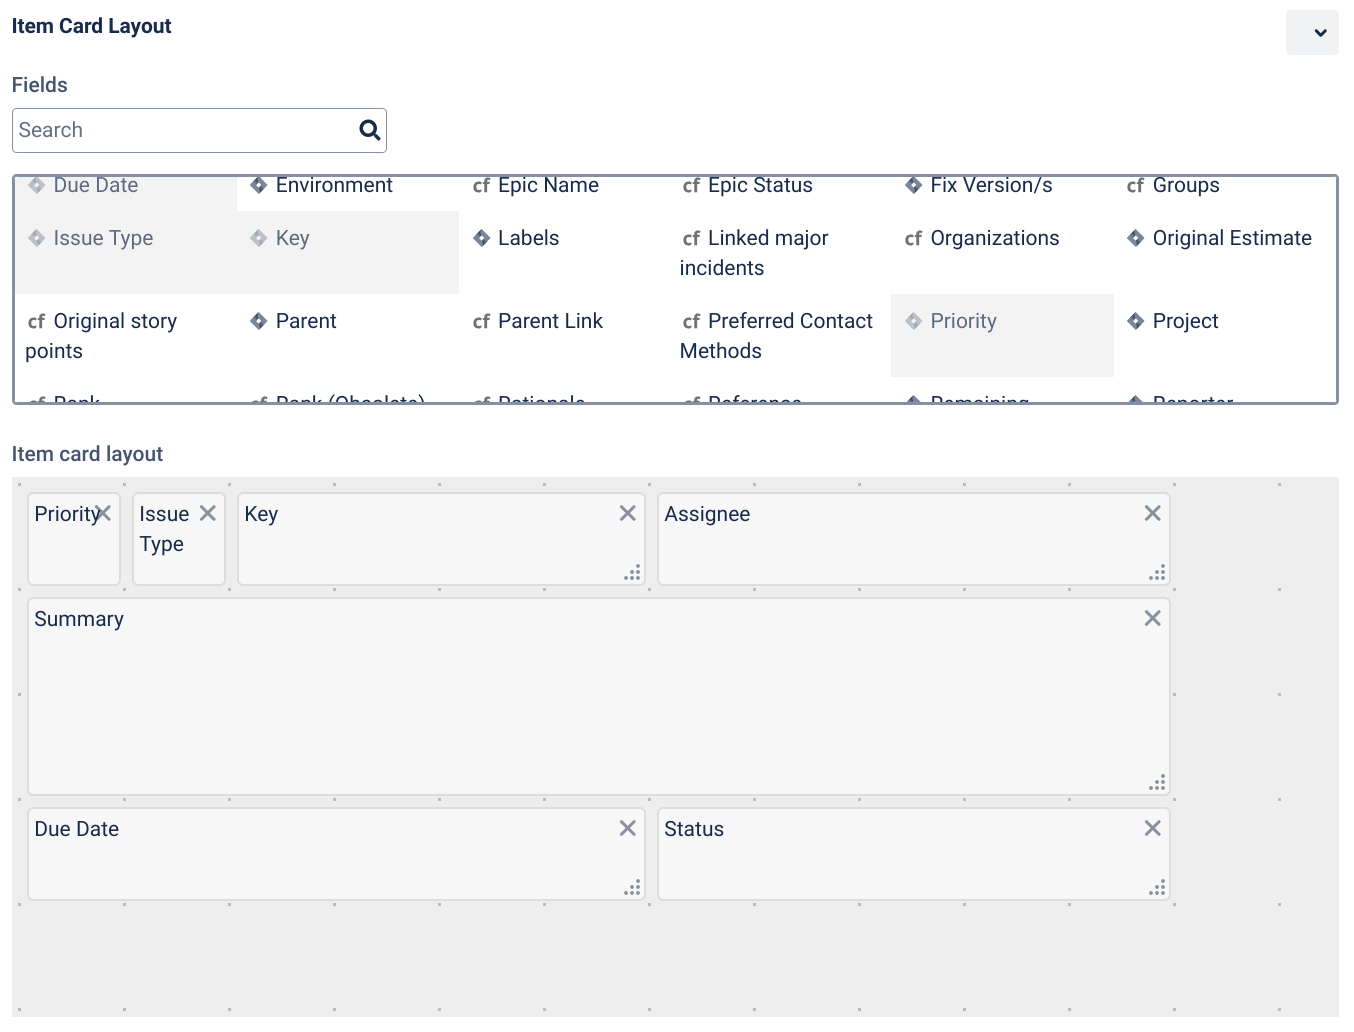Remove Issue Type card from layout
1354x1032 pixels.
click(208, 513)
